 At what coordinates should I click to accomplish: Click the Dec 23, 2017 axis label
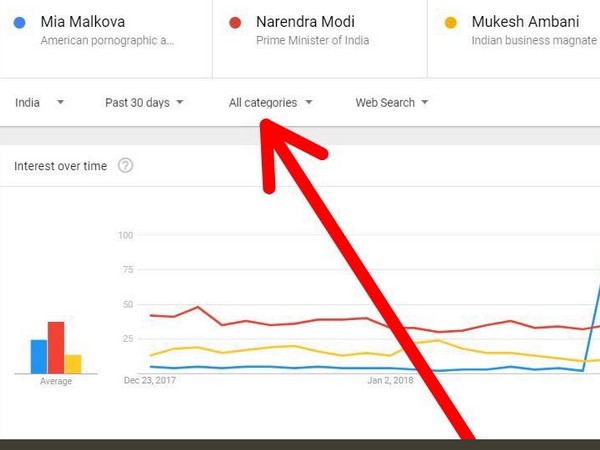point(150,380)
